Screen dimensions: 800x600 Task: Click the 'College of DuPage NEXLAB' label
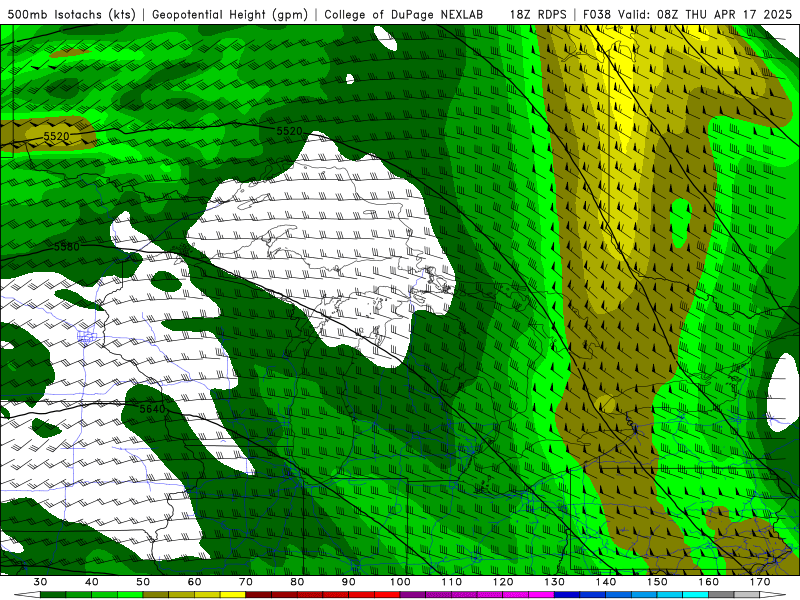[404, 15]
